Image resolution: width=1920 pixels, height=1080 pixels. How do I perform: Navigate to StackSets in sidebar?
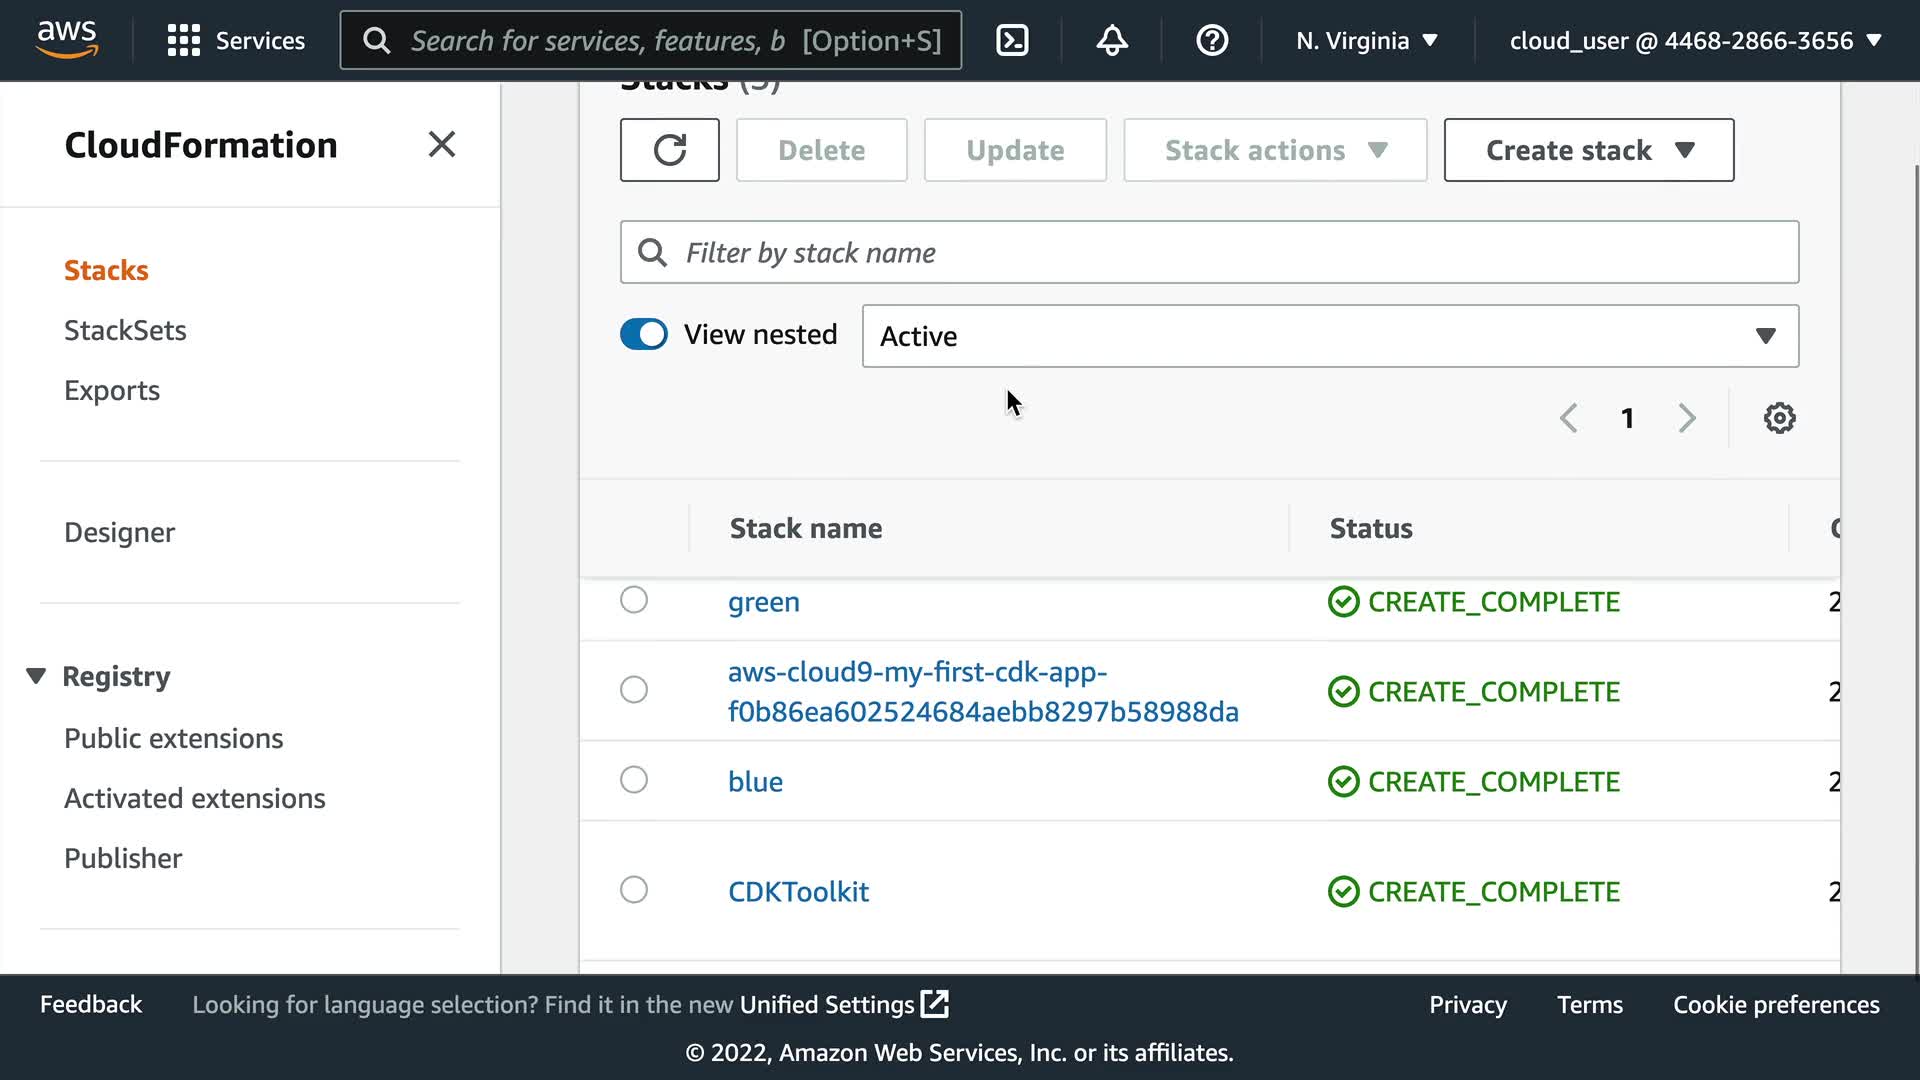(125, 330)
